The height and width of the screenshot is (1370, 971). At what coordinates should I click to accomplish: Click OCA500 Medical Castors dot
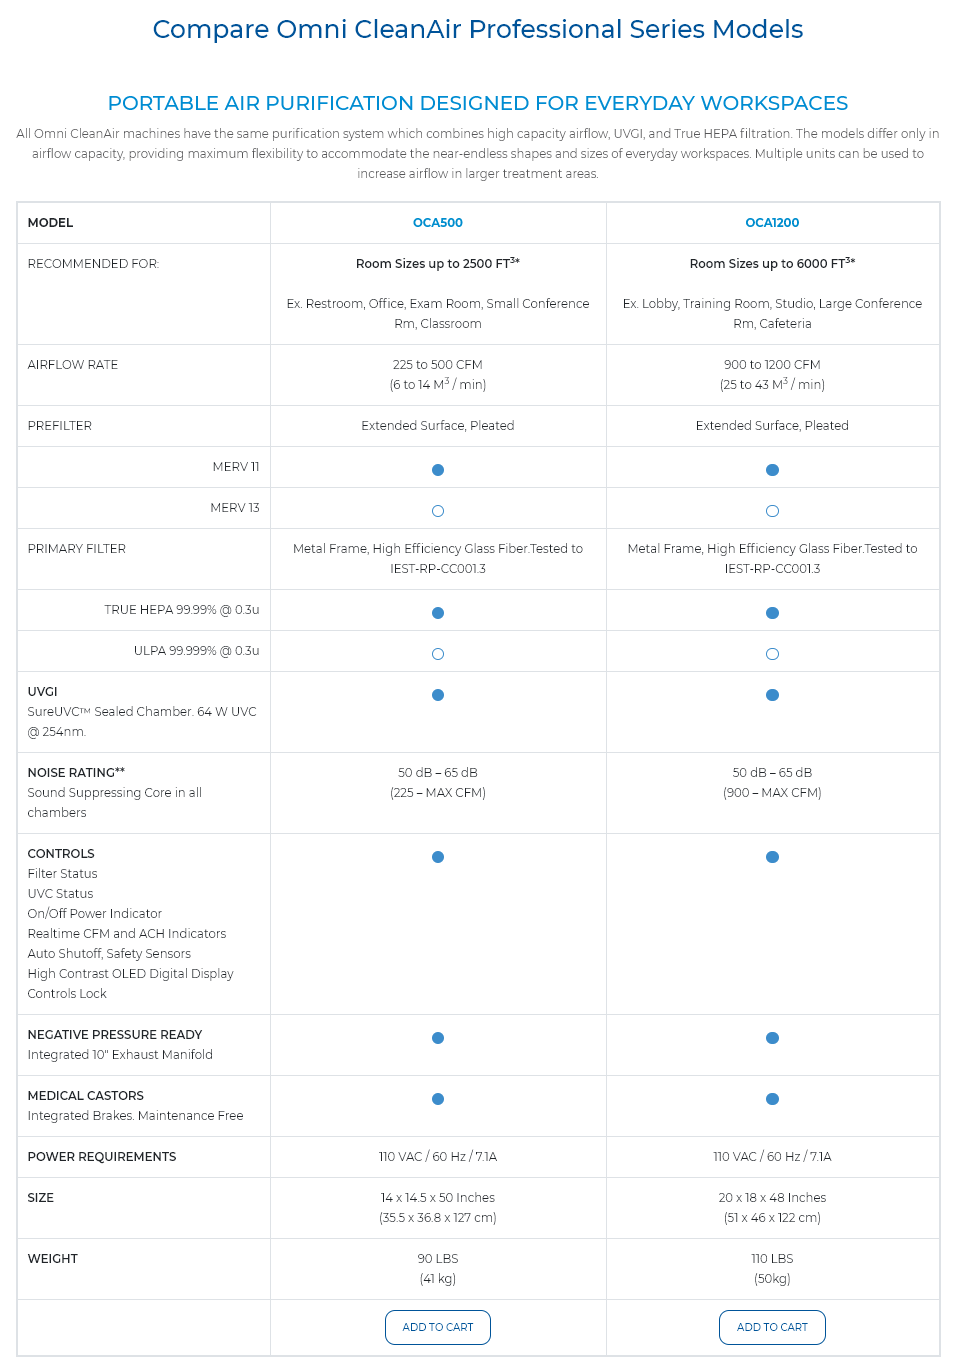click(x=438, y=1099)
